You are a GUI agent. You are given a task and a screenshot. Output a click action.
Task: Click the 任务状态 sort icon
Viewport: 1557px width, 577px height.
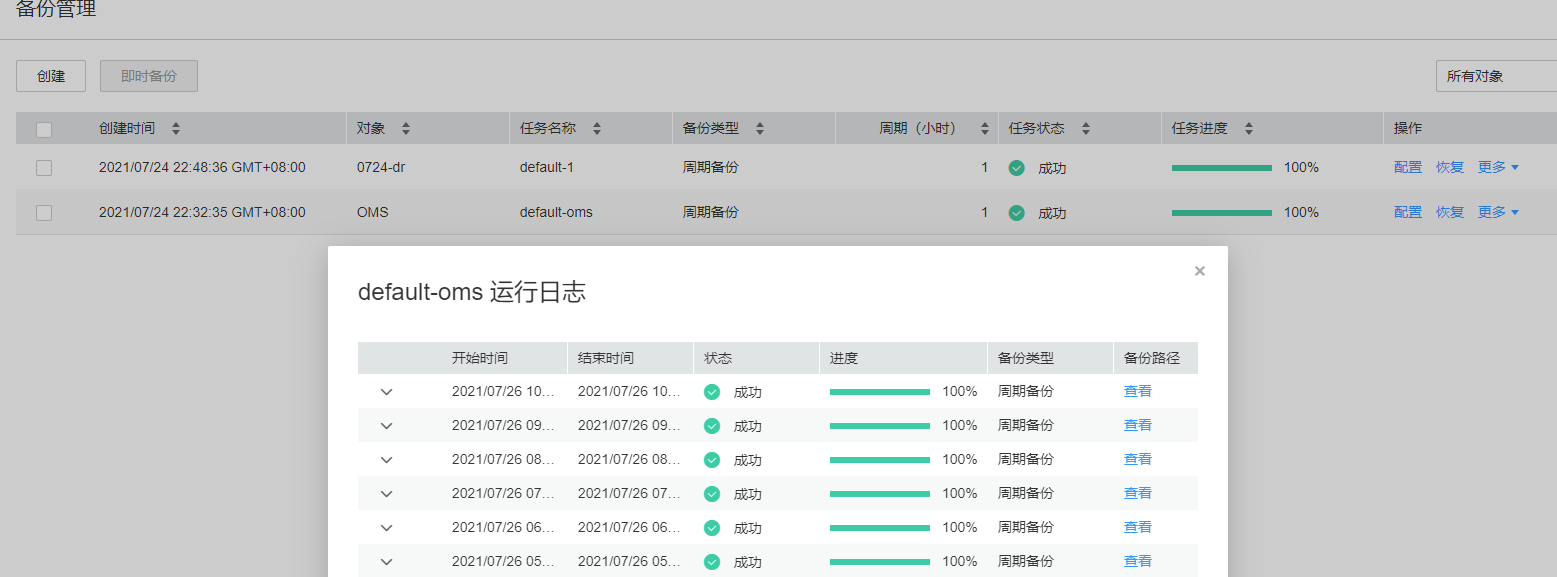click(x=1086, y=129)
